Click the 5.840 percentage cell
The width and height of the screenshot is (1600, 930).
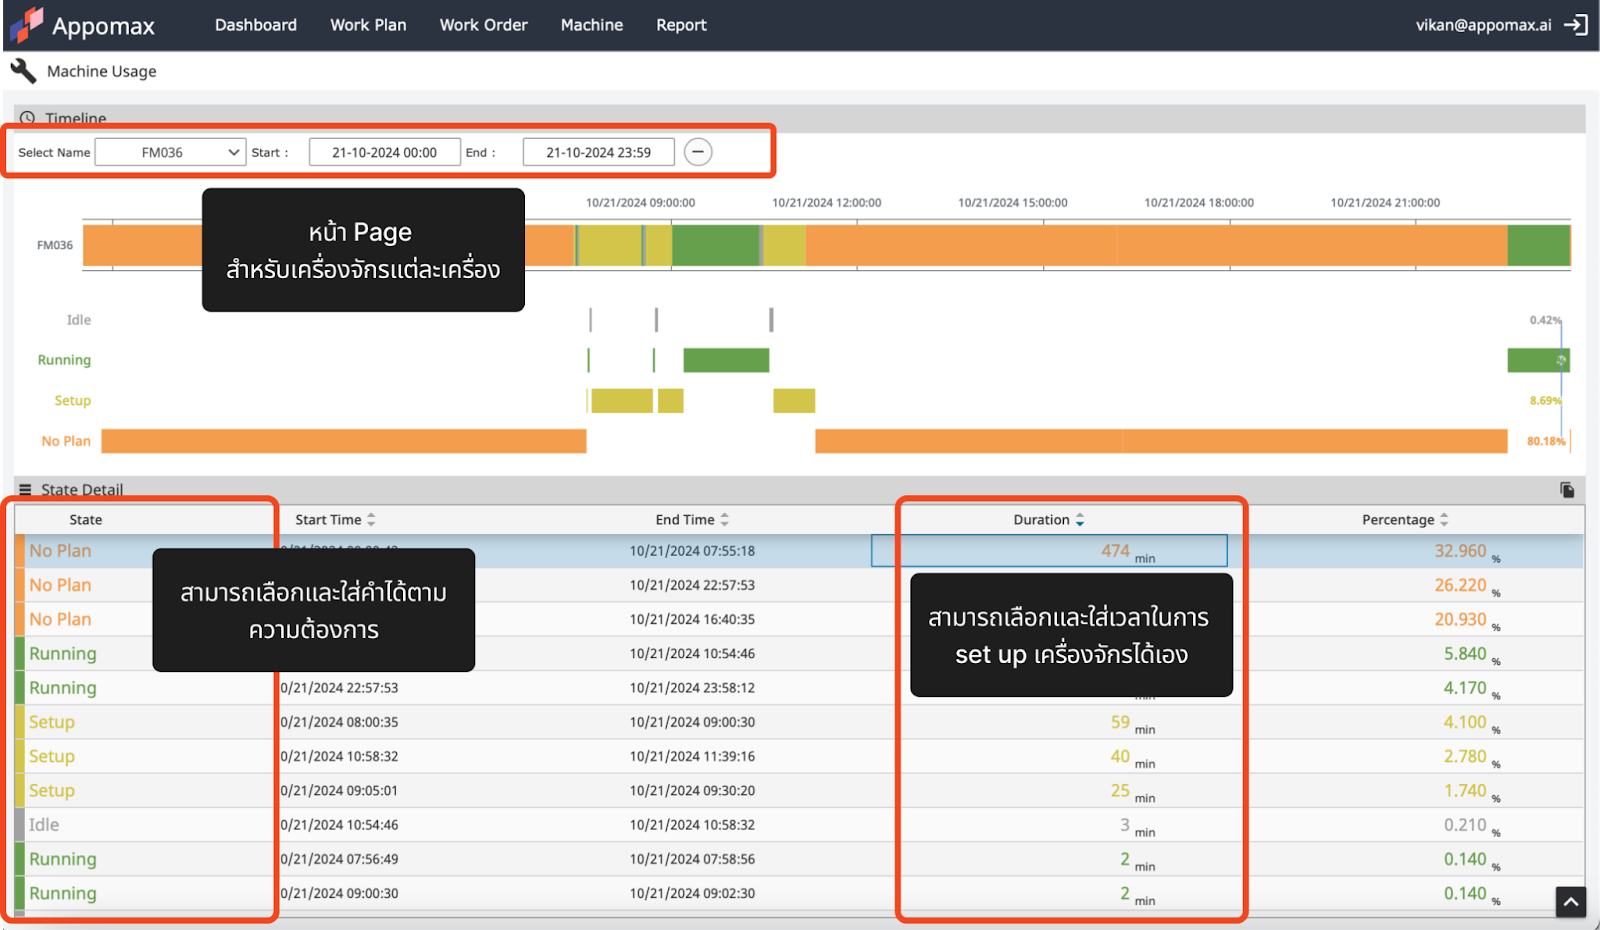pyautogui.click(x=1465, y=654)
